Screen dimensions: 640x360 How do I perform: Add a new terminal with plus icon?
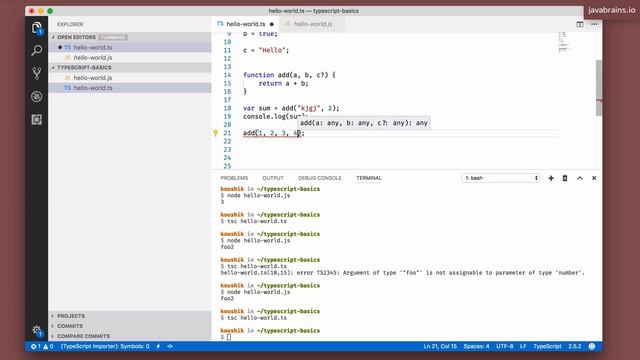(551, 178)
